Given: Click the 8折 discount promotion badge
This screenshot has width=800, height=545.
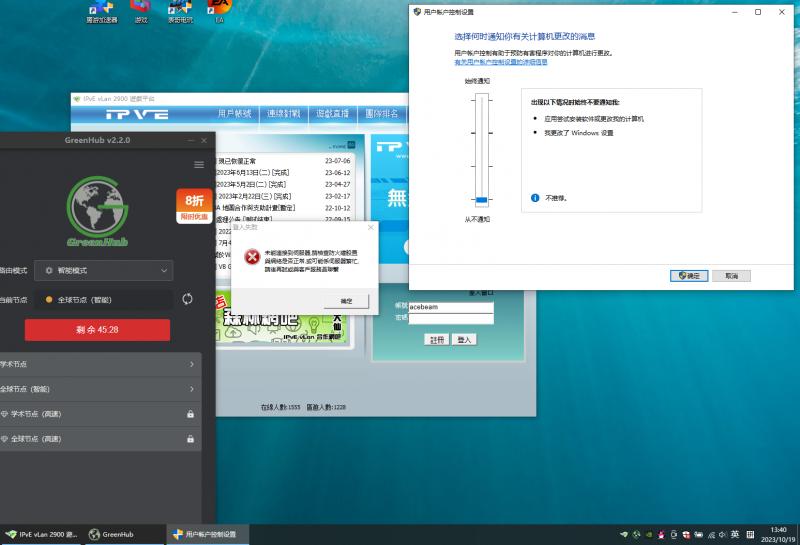Looking at the screenshot, I should click(x=193, y=204).
